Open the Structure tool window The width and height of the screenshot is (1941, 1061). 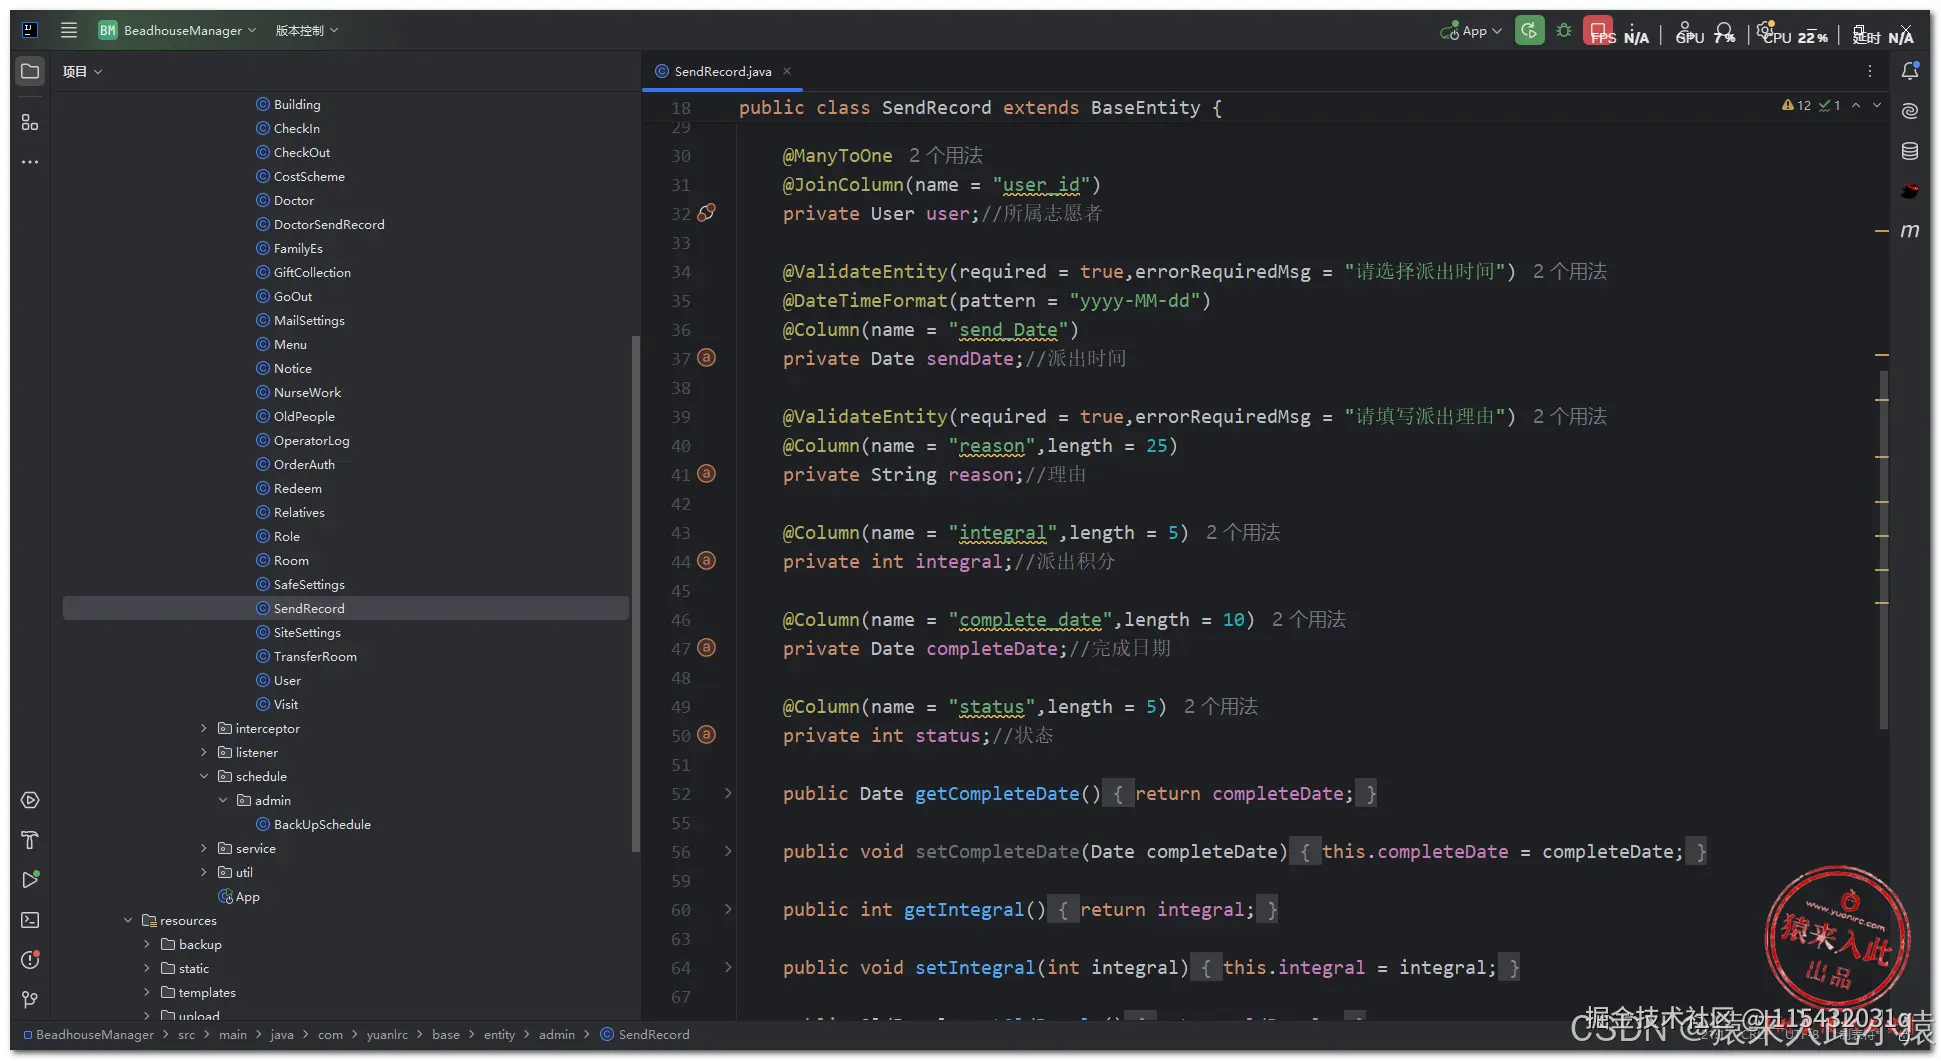pyautogui.click(x=30, y=122)
